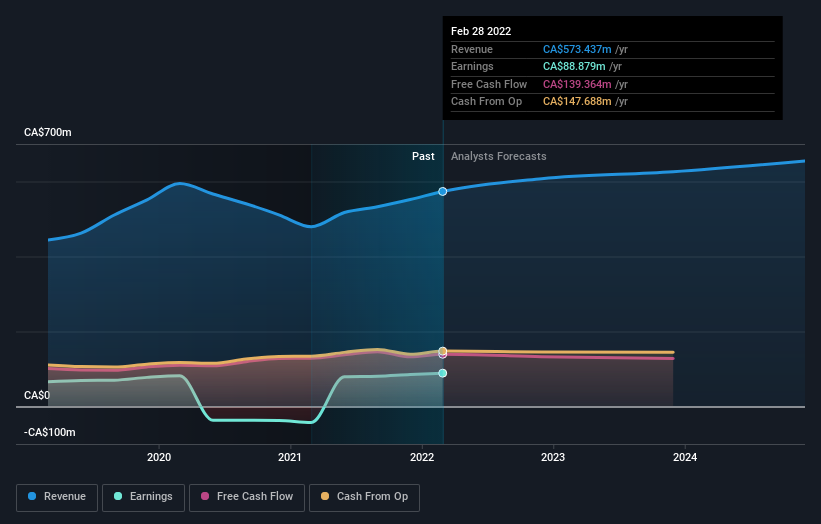Click the Revenue row label in tooltip

click(x=472, y=49)
